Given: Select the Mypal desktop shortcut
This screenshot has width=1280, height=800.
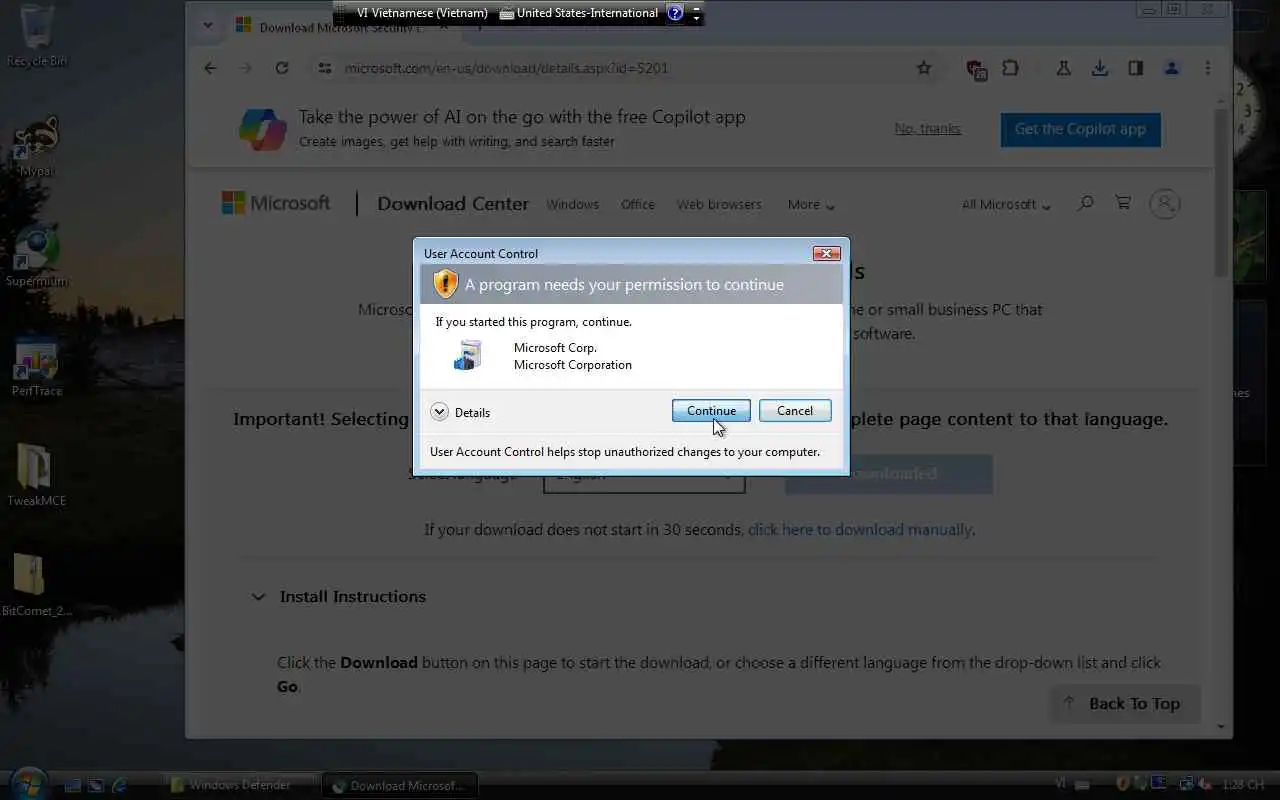Looking at the screenshot, I should pyautogui.click(x=37, y=147).
